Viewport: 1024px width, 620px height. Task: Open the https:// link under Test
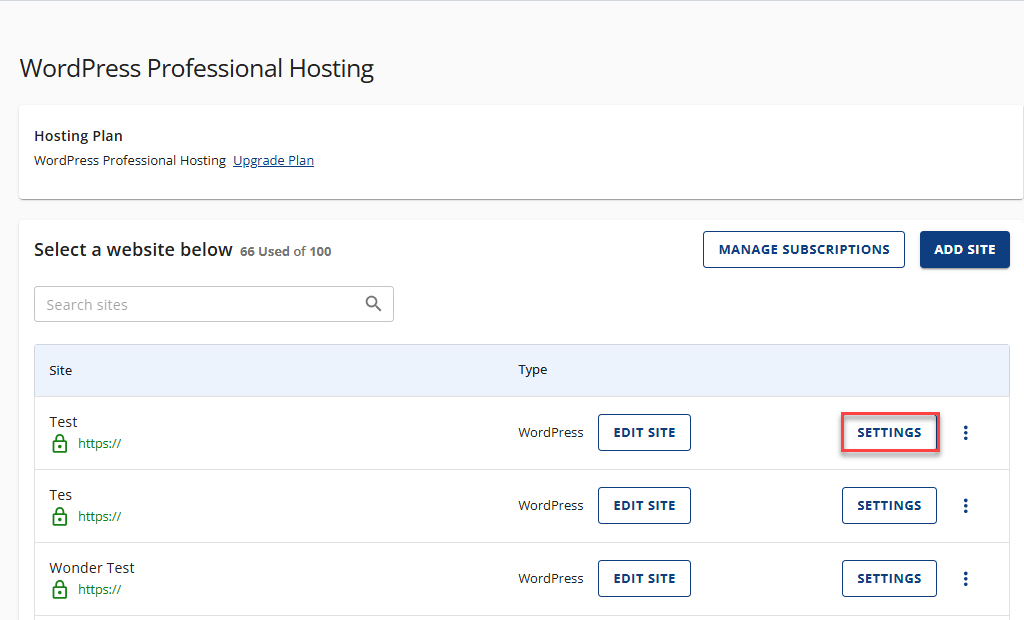click(x=99, y=444)
